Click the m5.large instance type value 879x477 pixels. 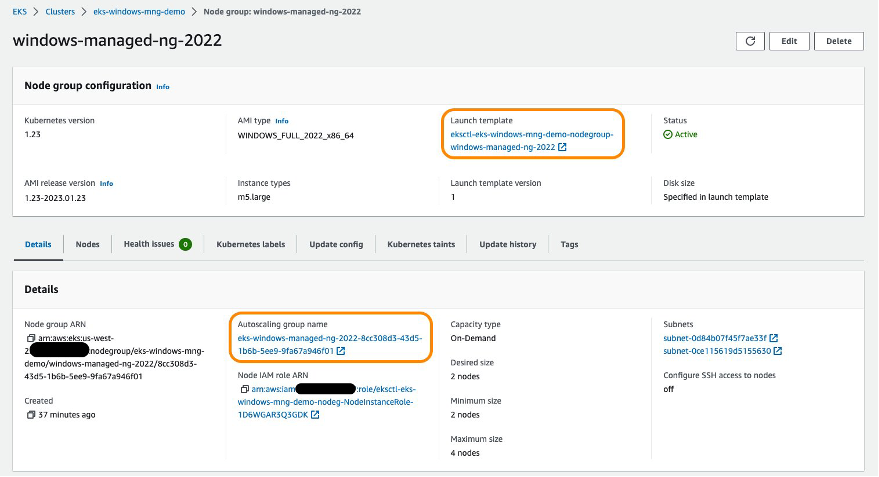[254, 197]
